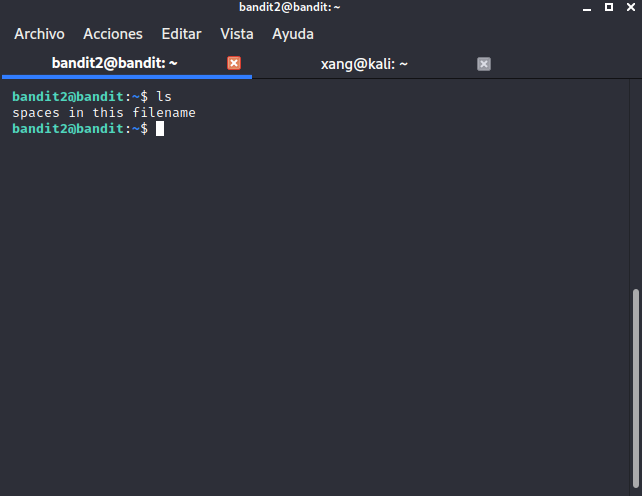This screenshot has height=496, width=642.
Task: Open the Vista menu
Action: click(237, 34)
